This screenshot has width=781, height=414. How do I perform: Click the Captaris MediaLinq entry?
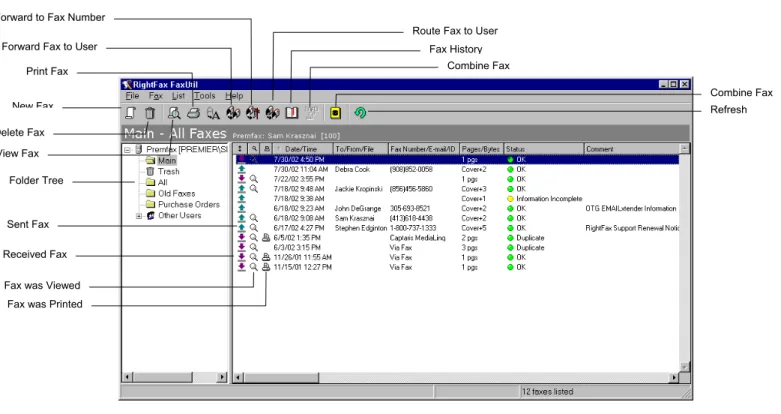click(417, 238)
